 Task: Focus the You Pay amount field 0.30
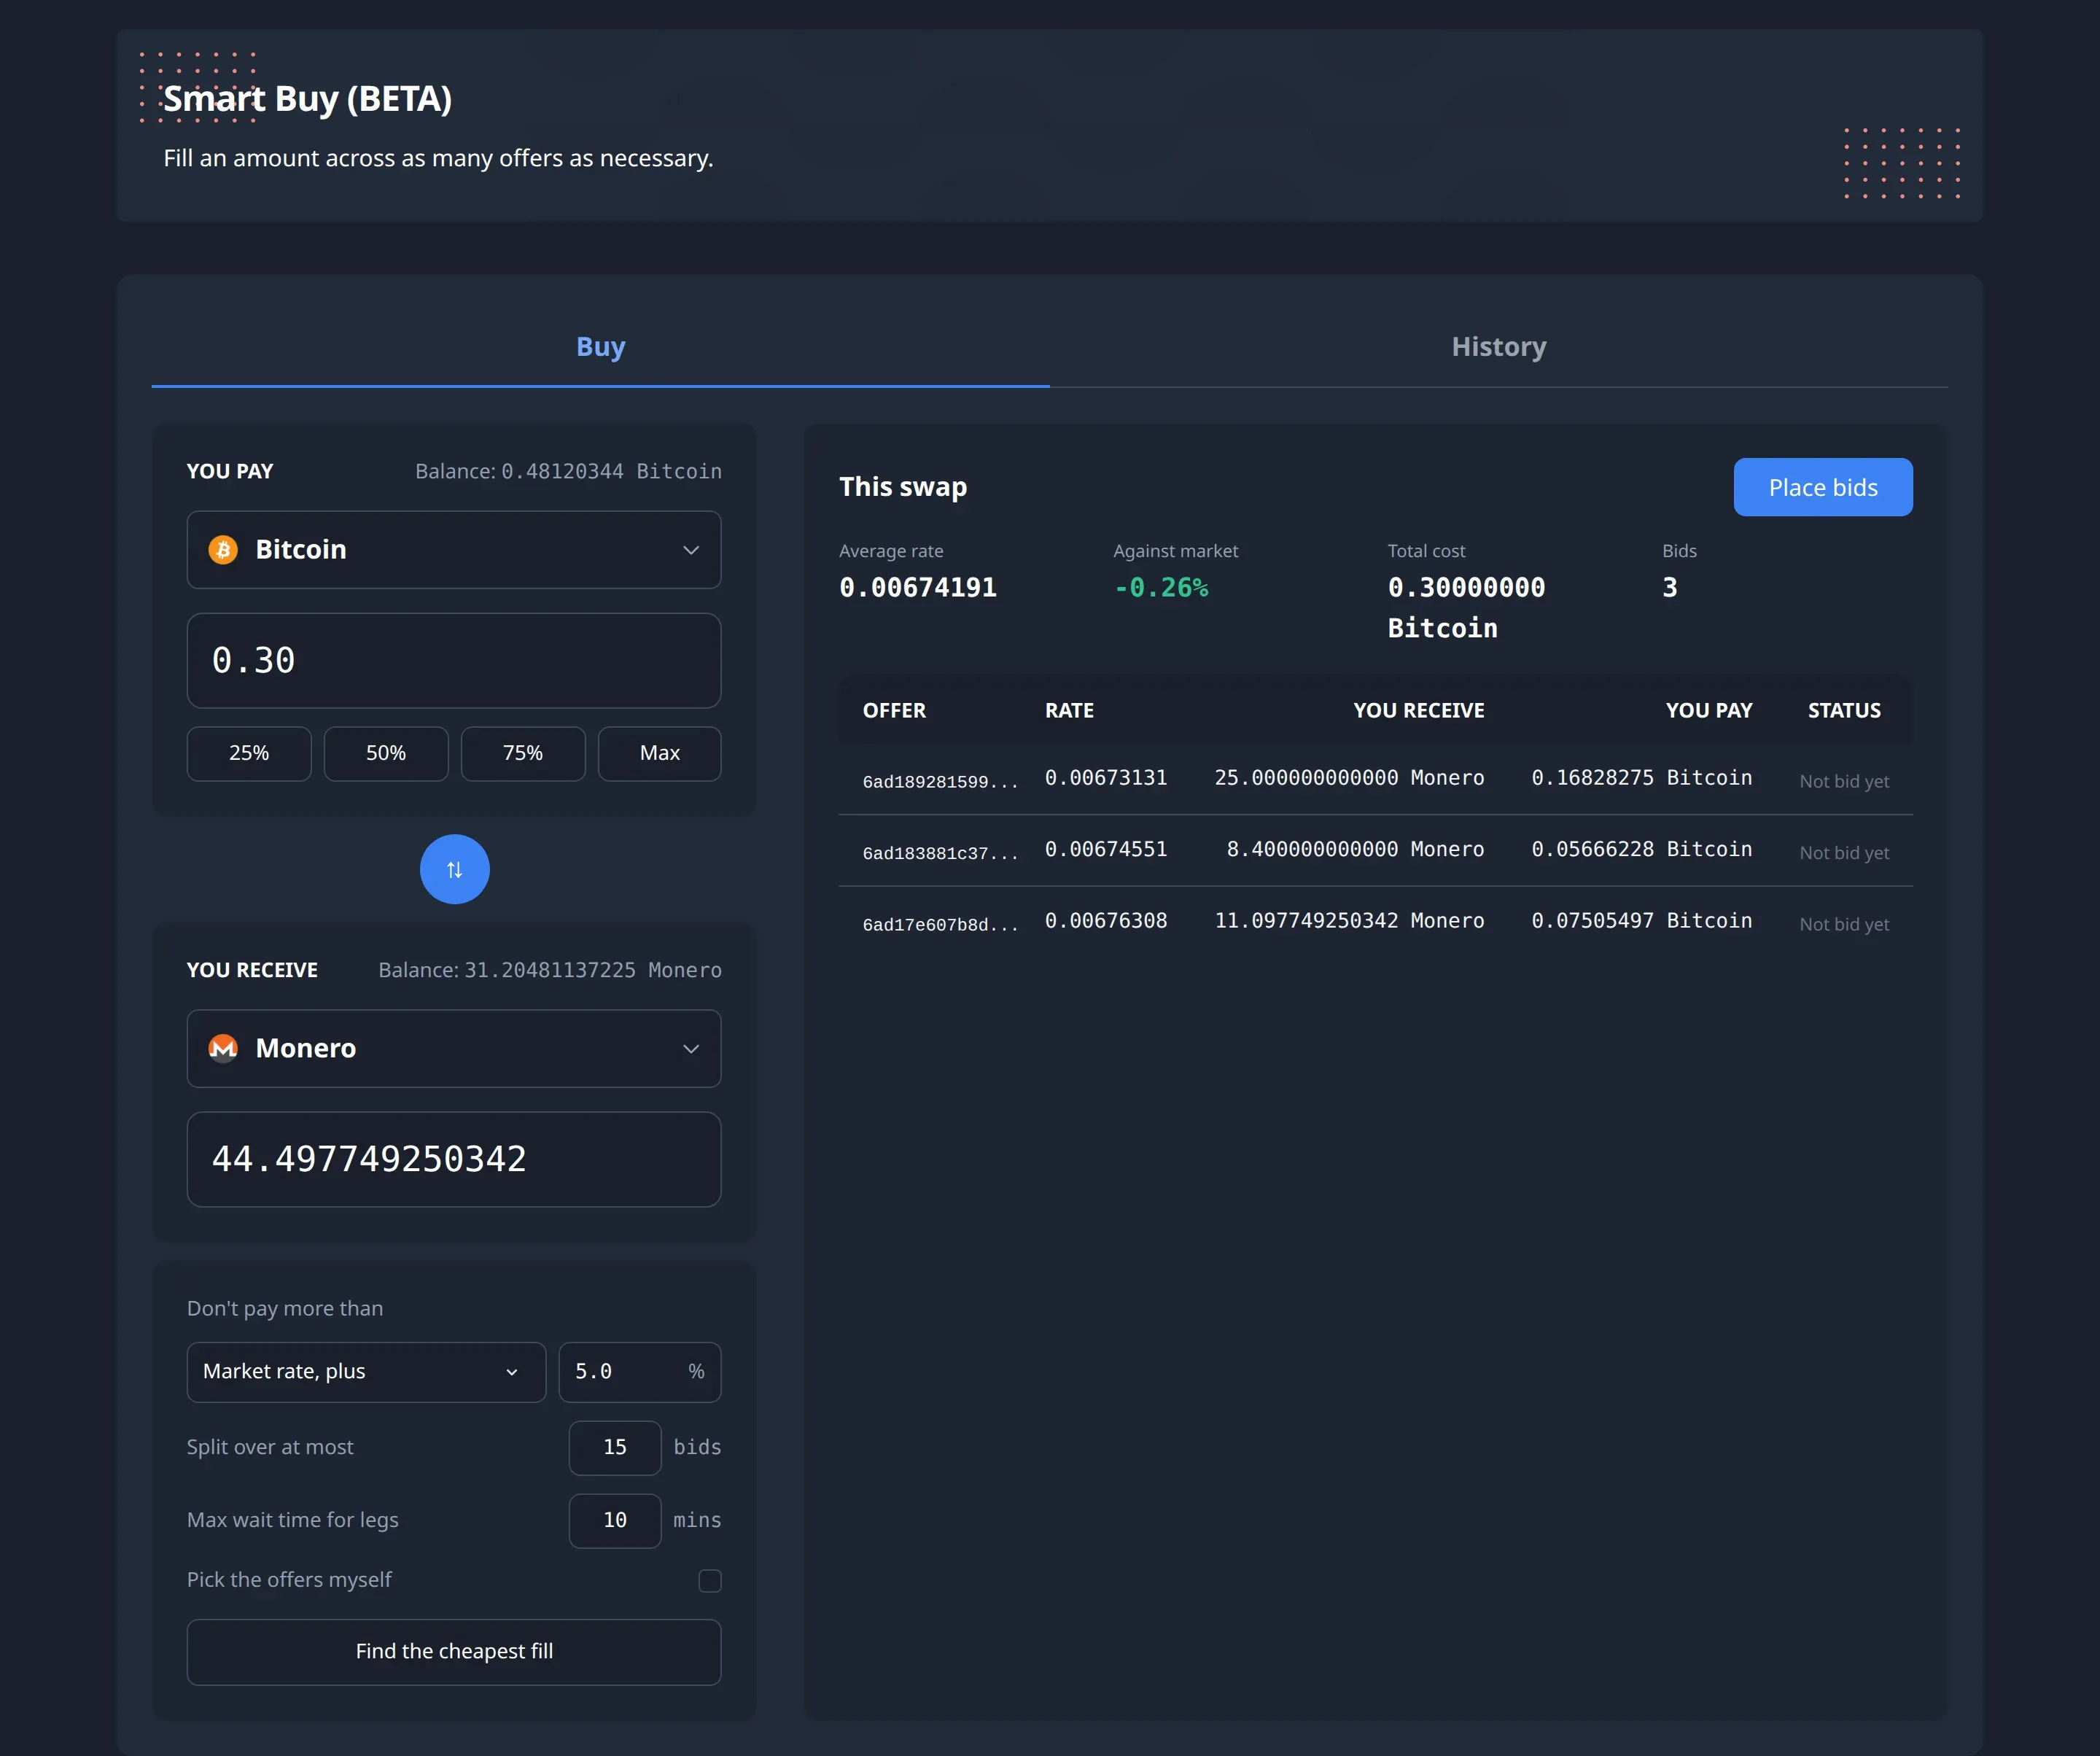454,661
